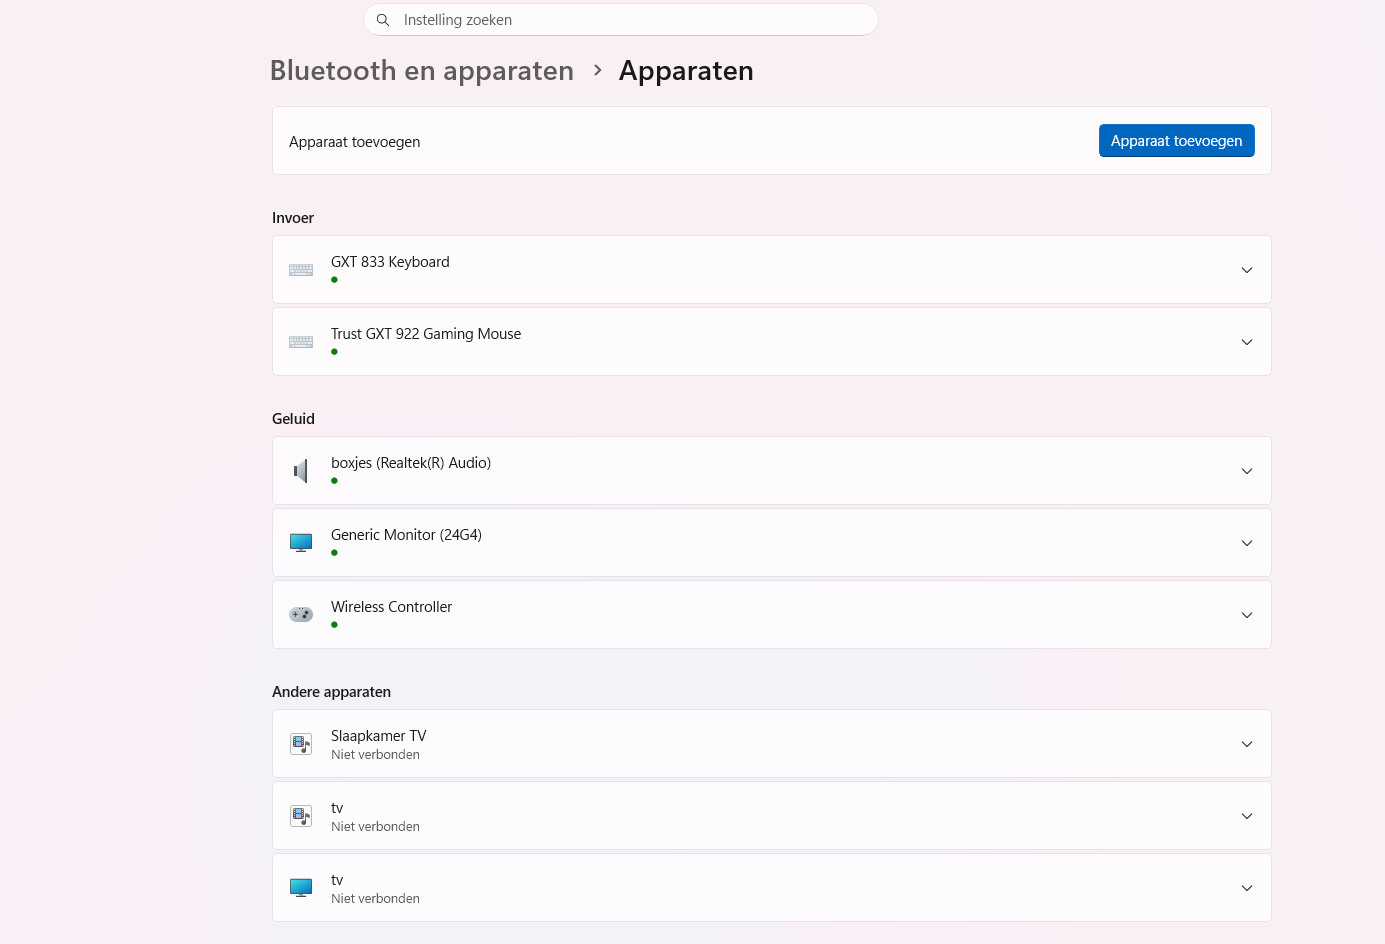Click the blue Apparaat toevoegen button
The image size is (1385, 944).
coord(1176,141)
